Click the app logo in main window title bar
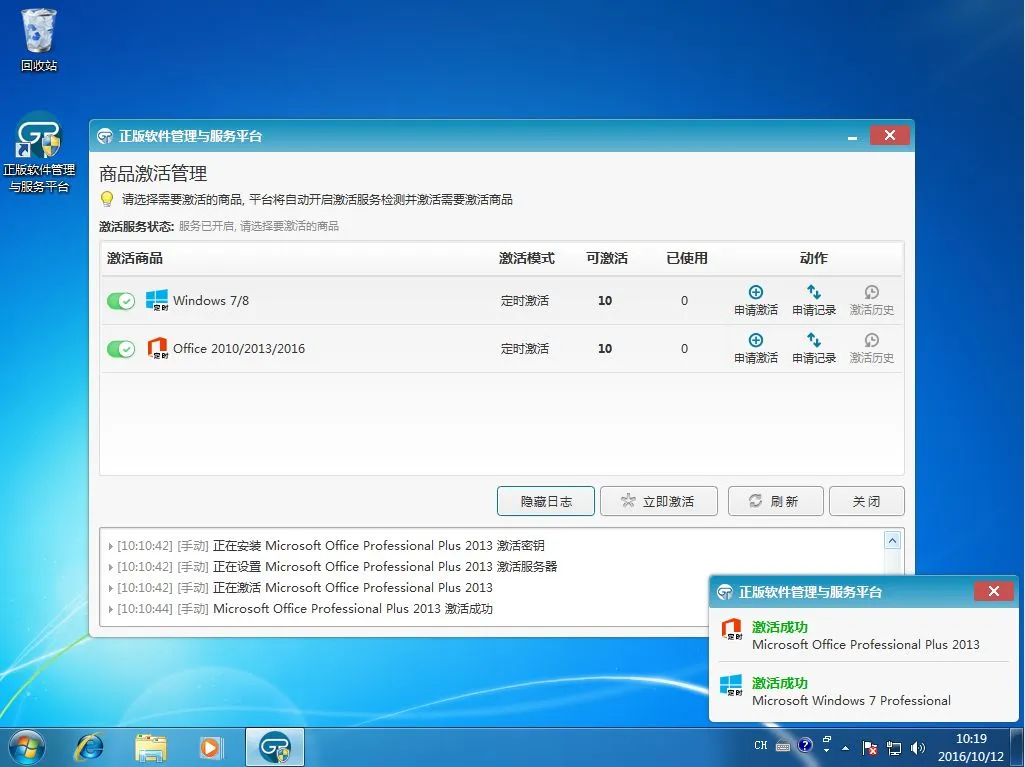The width and height of the screenshot is (1025, 767). [105, 136]
